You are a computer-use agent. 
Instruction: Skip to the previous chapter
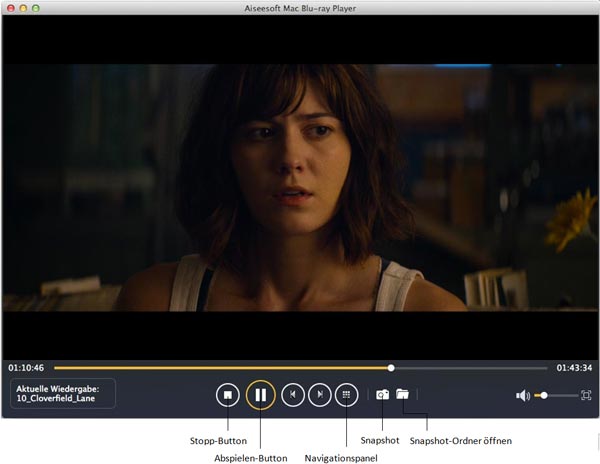point(293,395)
